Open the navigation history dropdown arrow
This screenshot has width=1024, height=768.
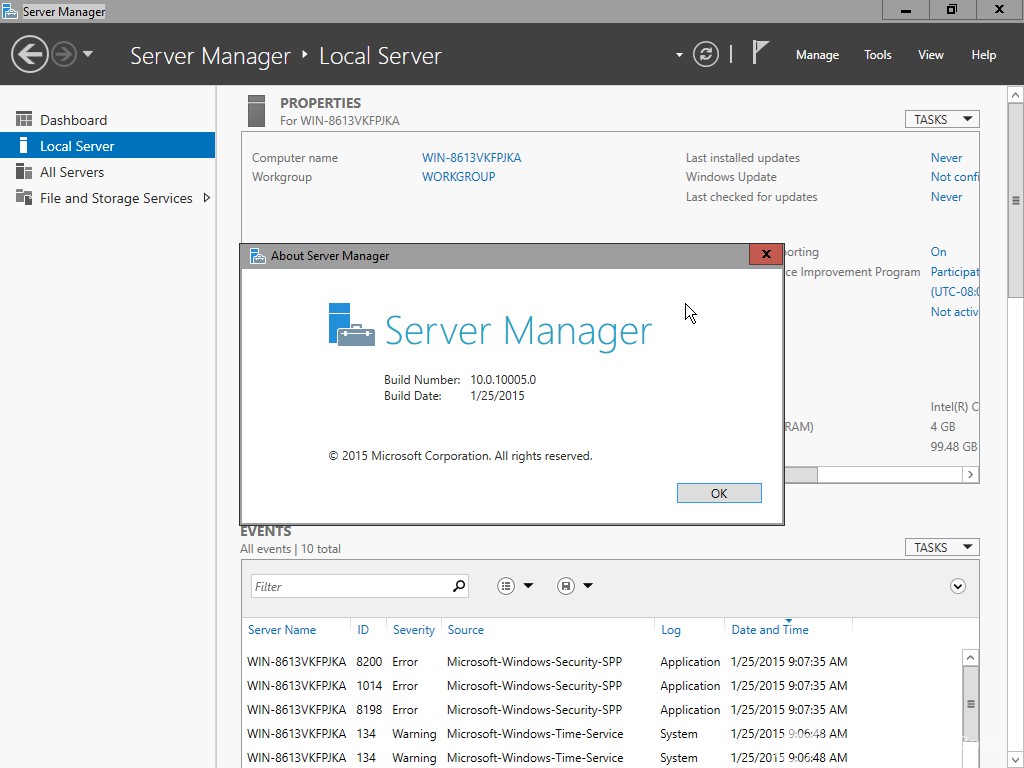click(88, 54)
